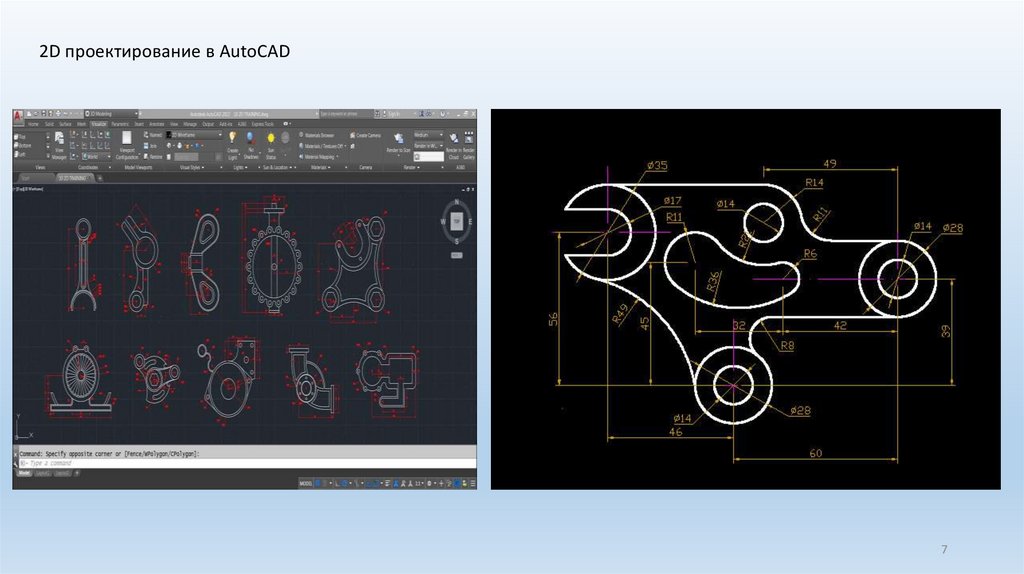Switch to the Insert ribbon tab
The height and width of the screenshot is (574, 1024).
click(x=139, y=123)
